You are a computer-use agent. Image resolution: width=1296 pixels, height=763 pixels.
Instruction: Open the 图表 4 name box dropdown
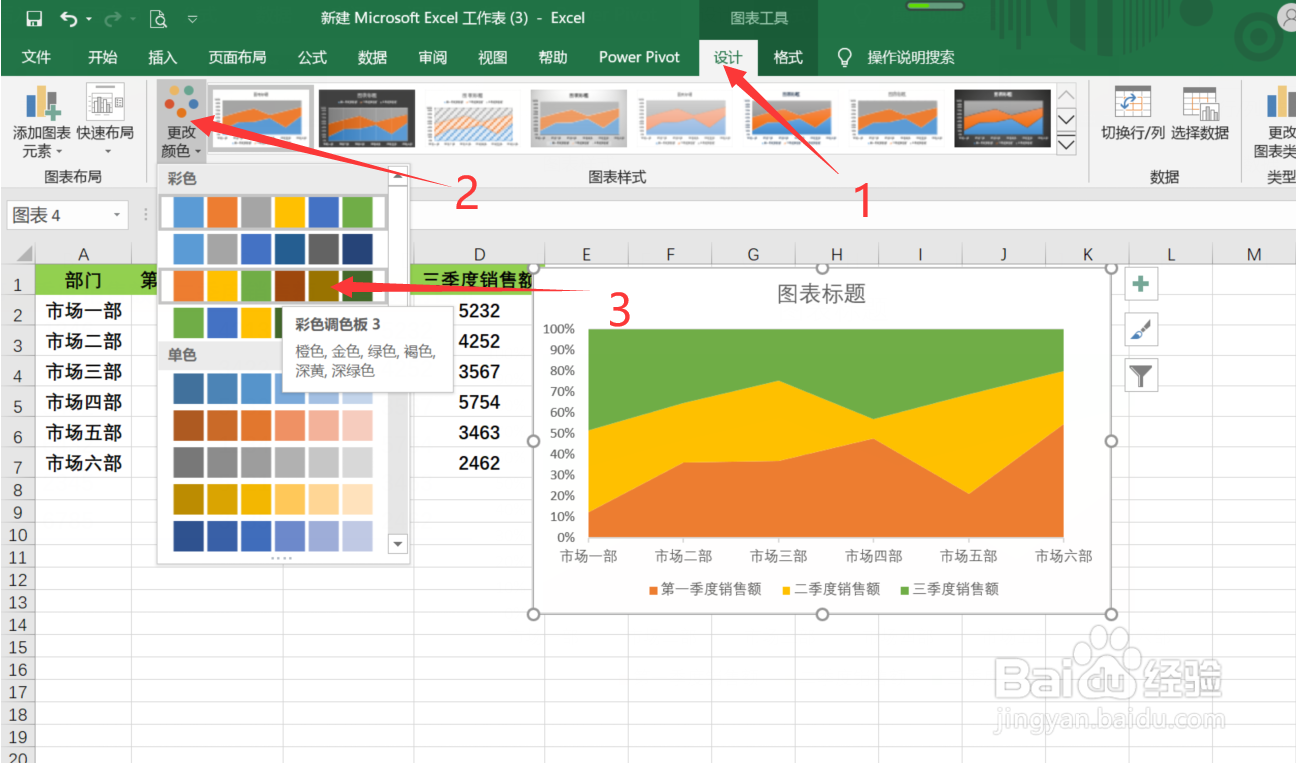117,215
